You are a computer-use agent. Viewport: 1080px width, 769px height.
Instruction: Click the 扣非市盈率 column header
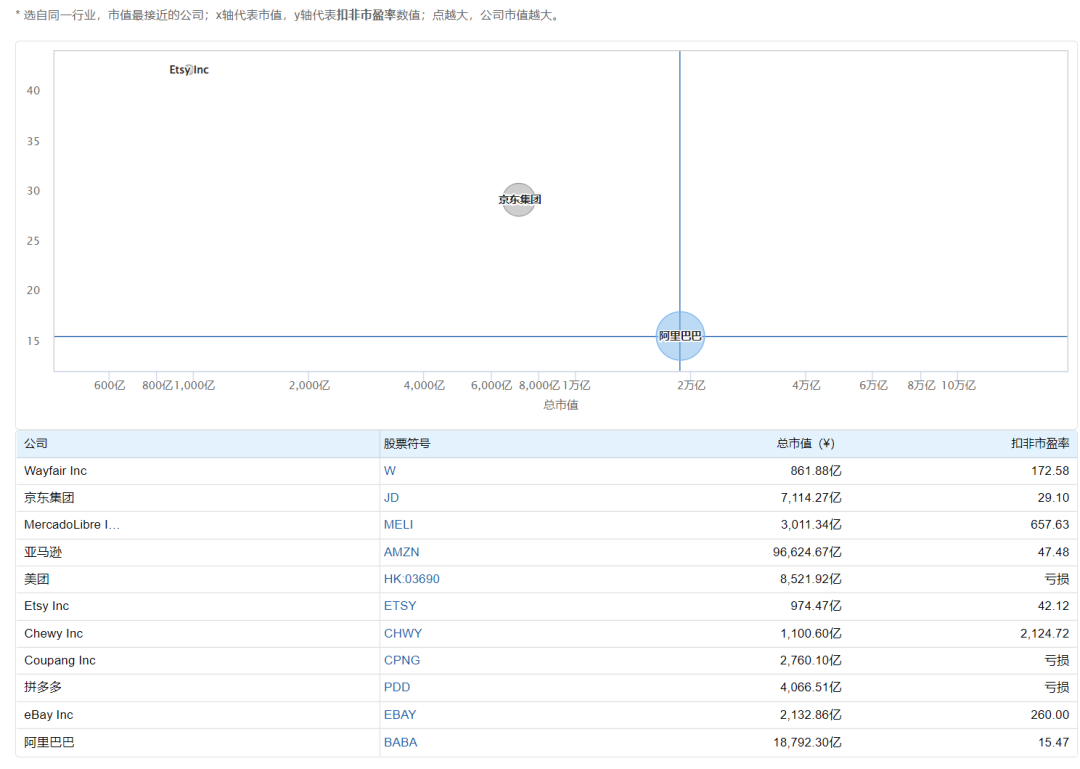(x=1040, y=443)
